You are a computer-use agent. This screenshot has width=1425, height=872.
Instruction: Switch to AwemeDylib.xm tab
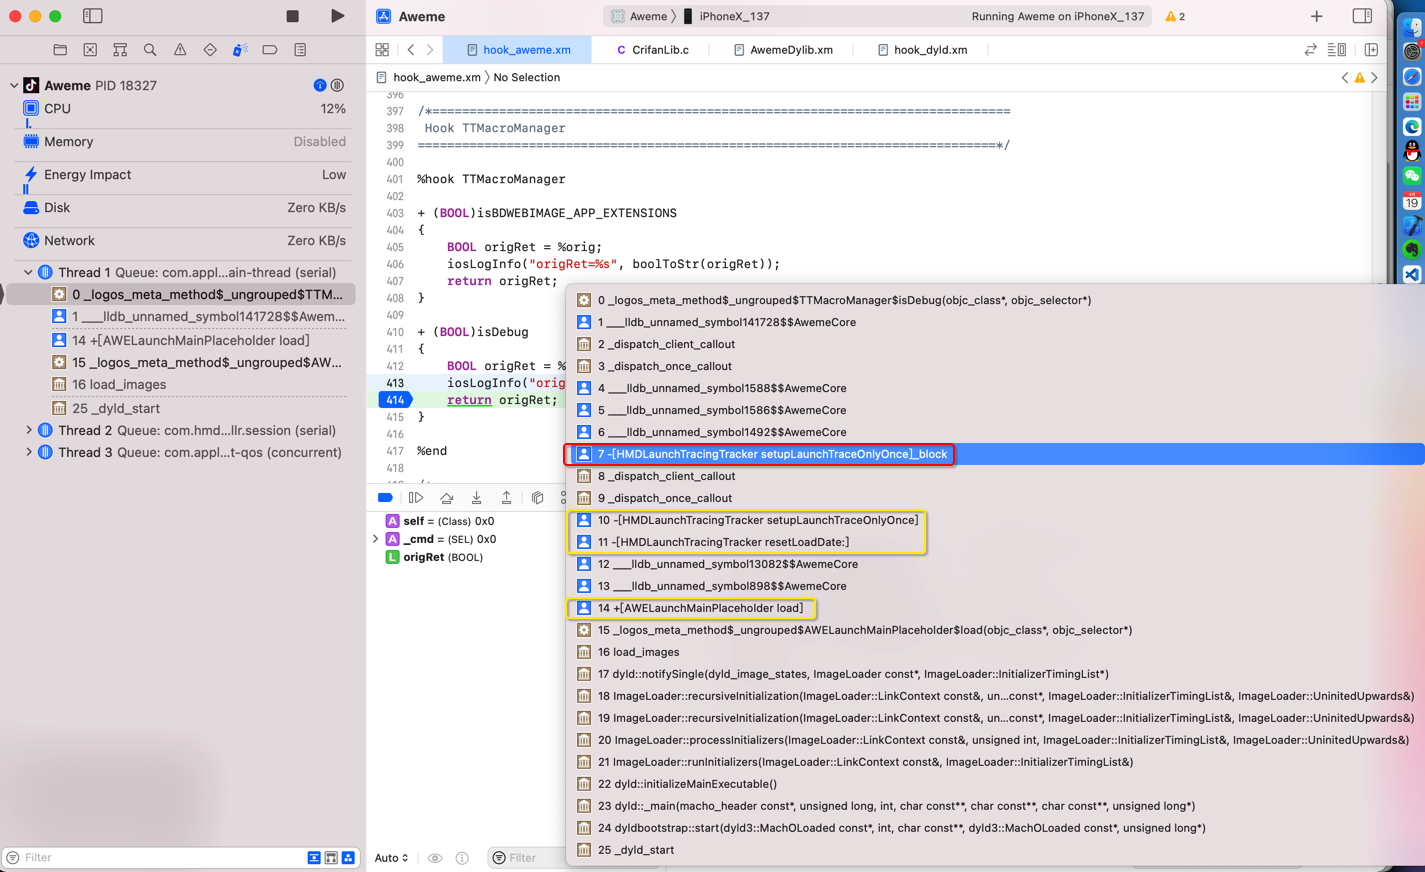coord(783,50)
